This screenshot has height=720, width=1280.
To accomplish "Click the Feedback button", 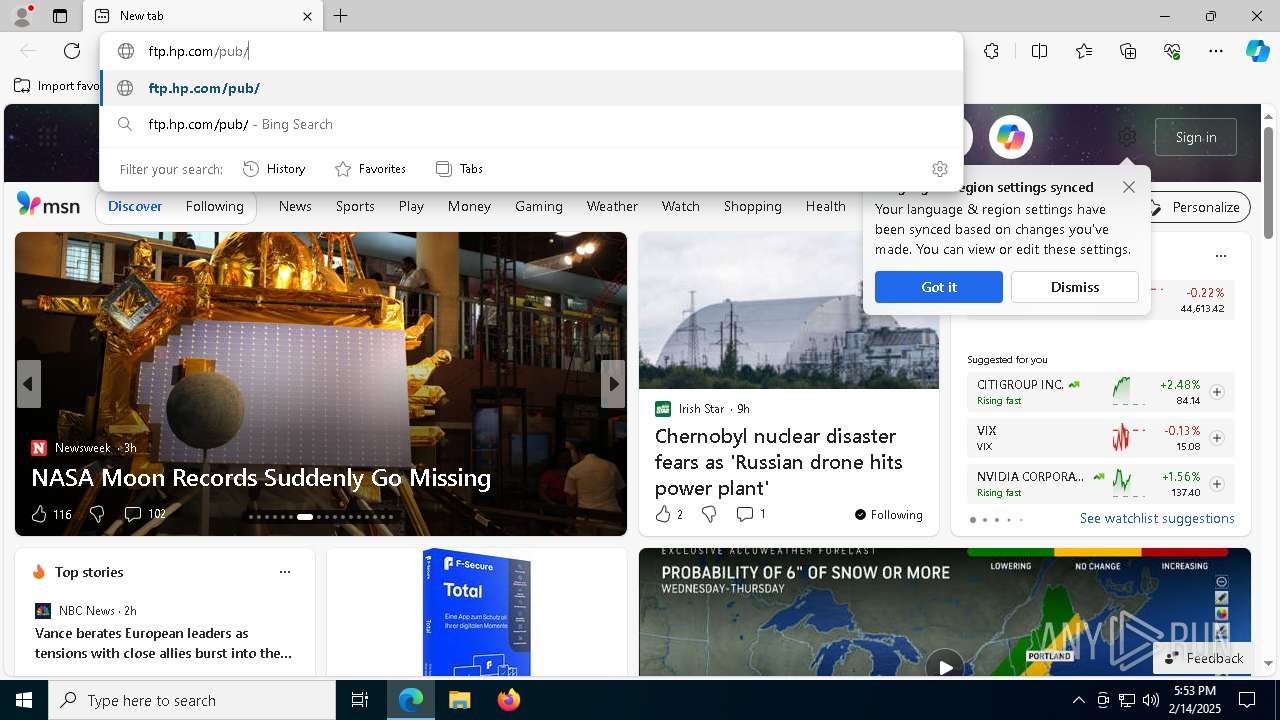I will [x=1203, y=658].
